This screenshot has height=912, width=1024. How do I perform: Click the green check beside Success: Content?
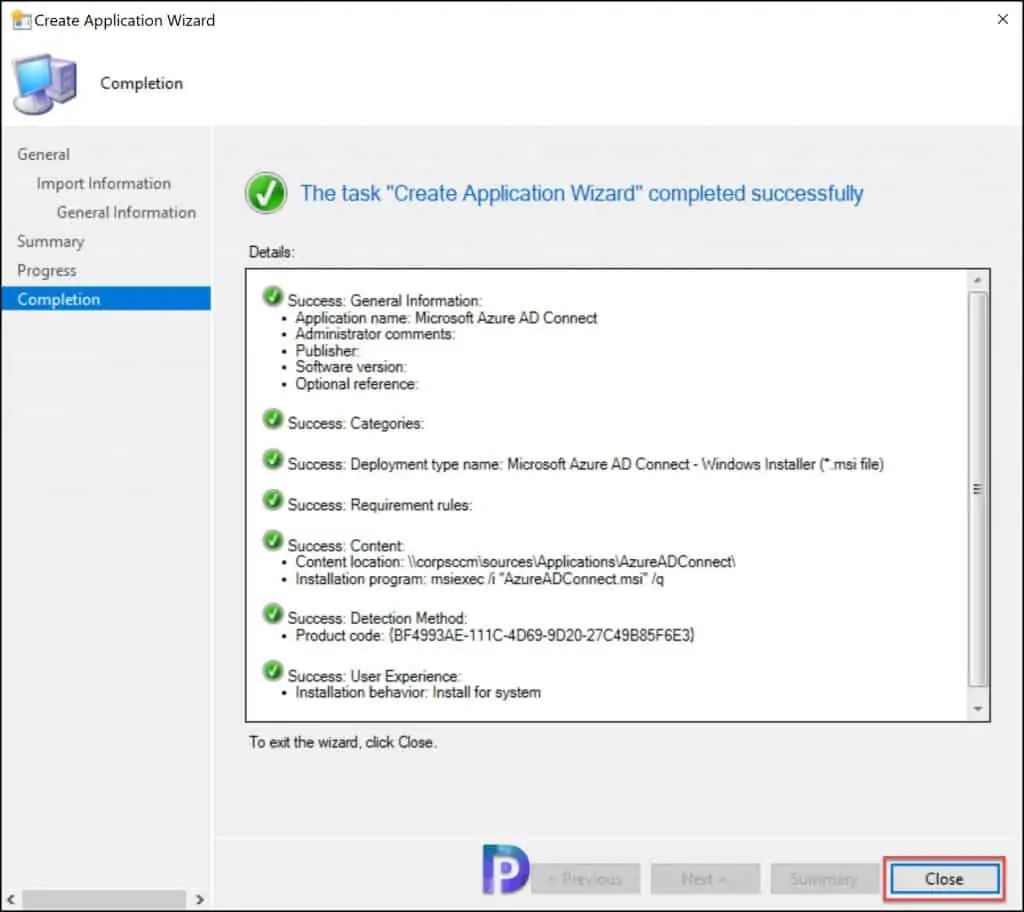point(272,541)
